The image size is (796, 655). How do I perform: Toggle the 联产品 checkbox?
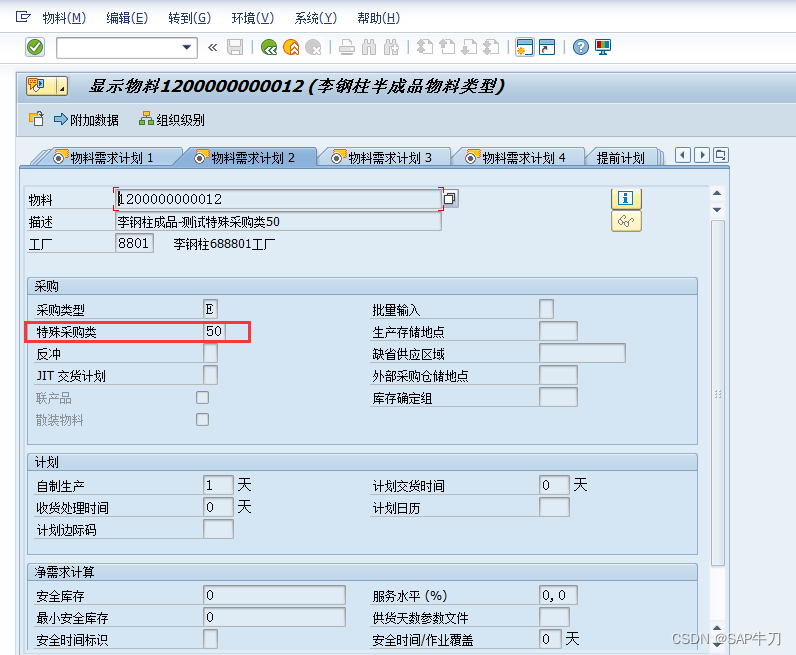pyautogui.click(x=203, y=398)
